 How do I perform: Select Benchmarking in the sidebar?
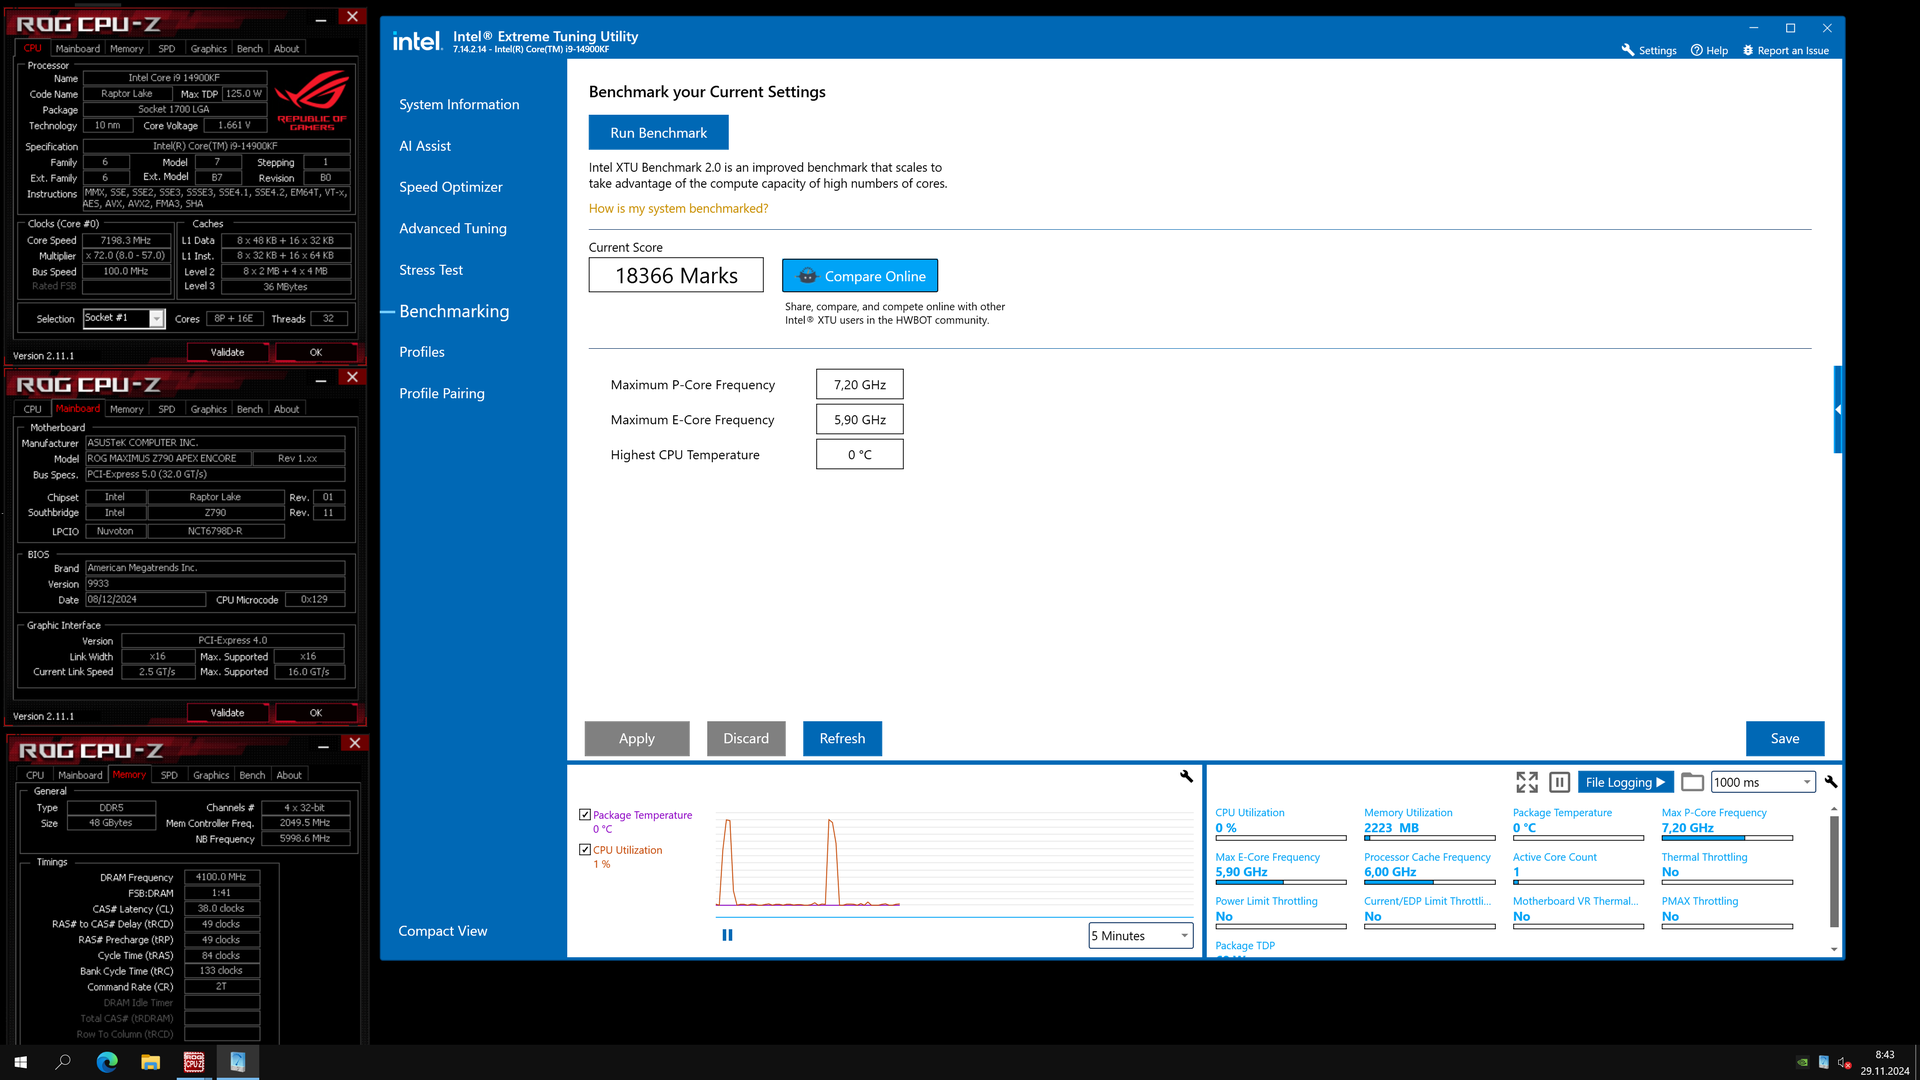pyautogui.click(x=454, y=311)
